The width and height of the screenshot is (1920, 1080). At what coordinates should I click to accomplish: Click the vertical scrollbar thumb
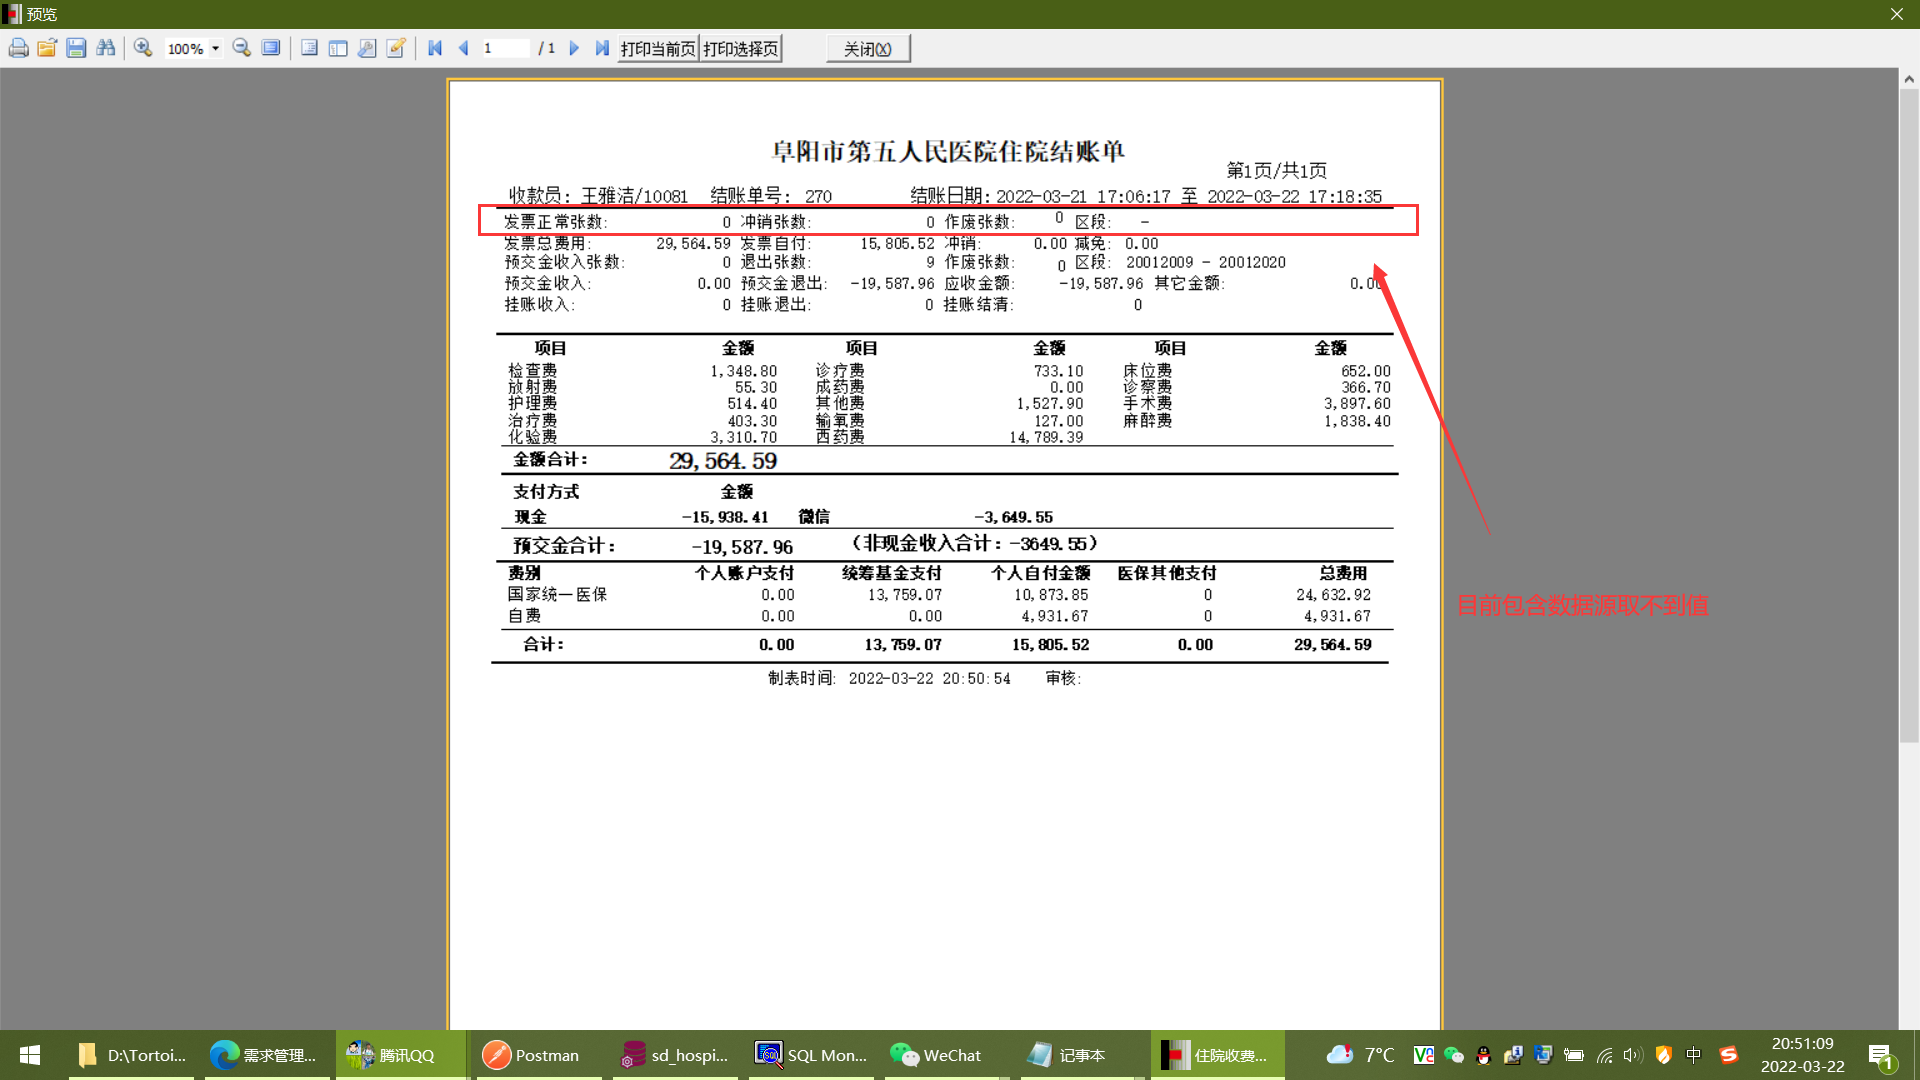coord(1909,415)
